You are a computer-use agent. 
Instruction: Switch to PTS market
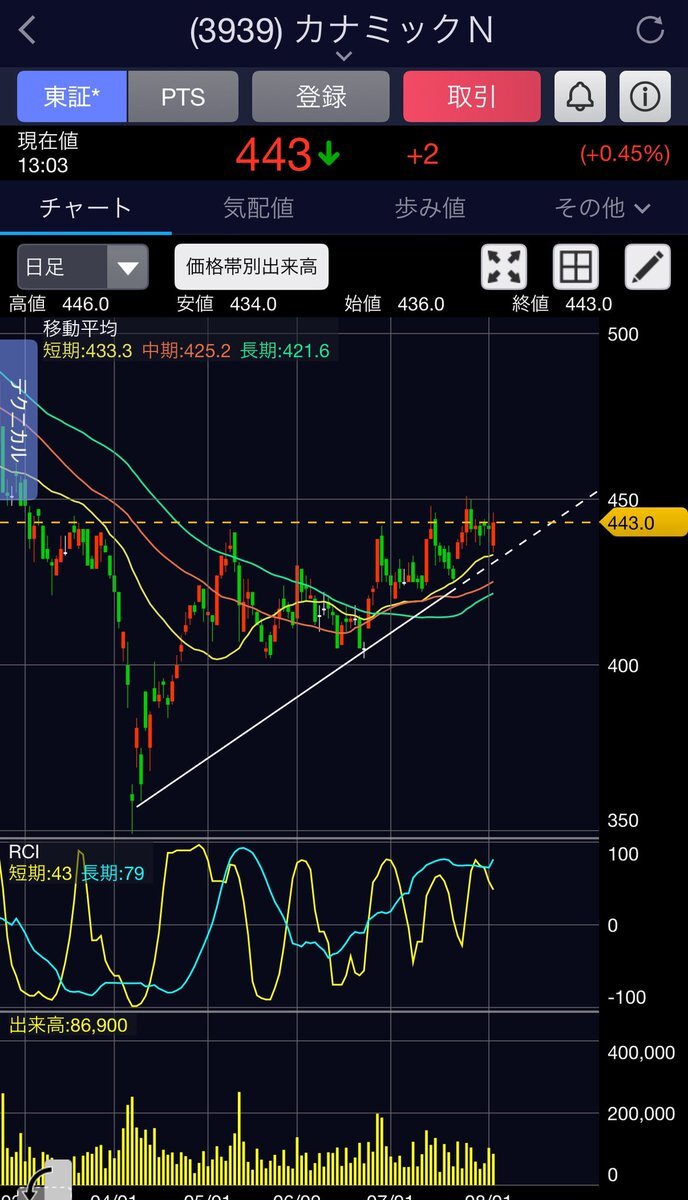click(183, 97)
